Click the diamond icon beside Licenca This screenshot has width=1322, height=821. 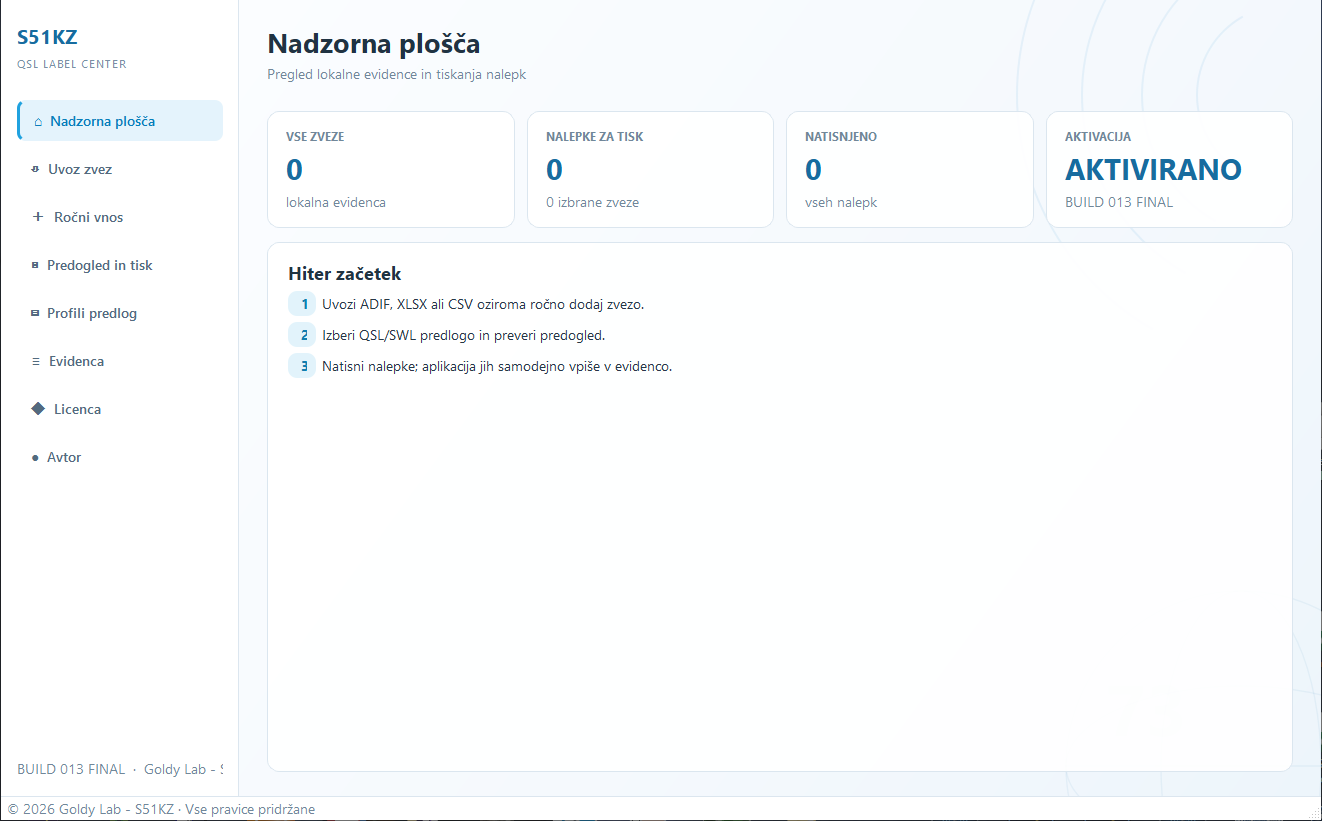[x=38, y=409]
